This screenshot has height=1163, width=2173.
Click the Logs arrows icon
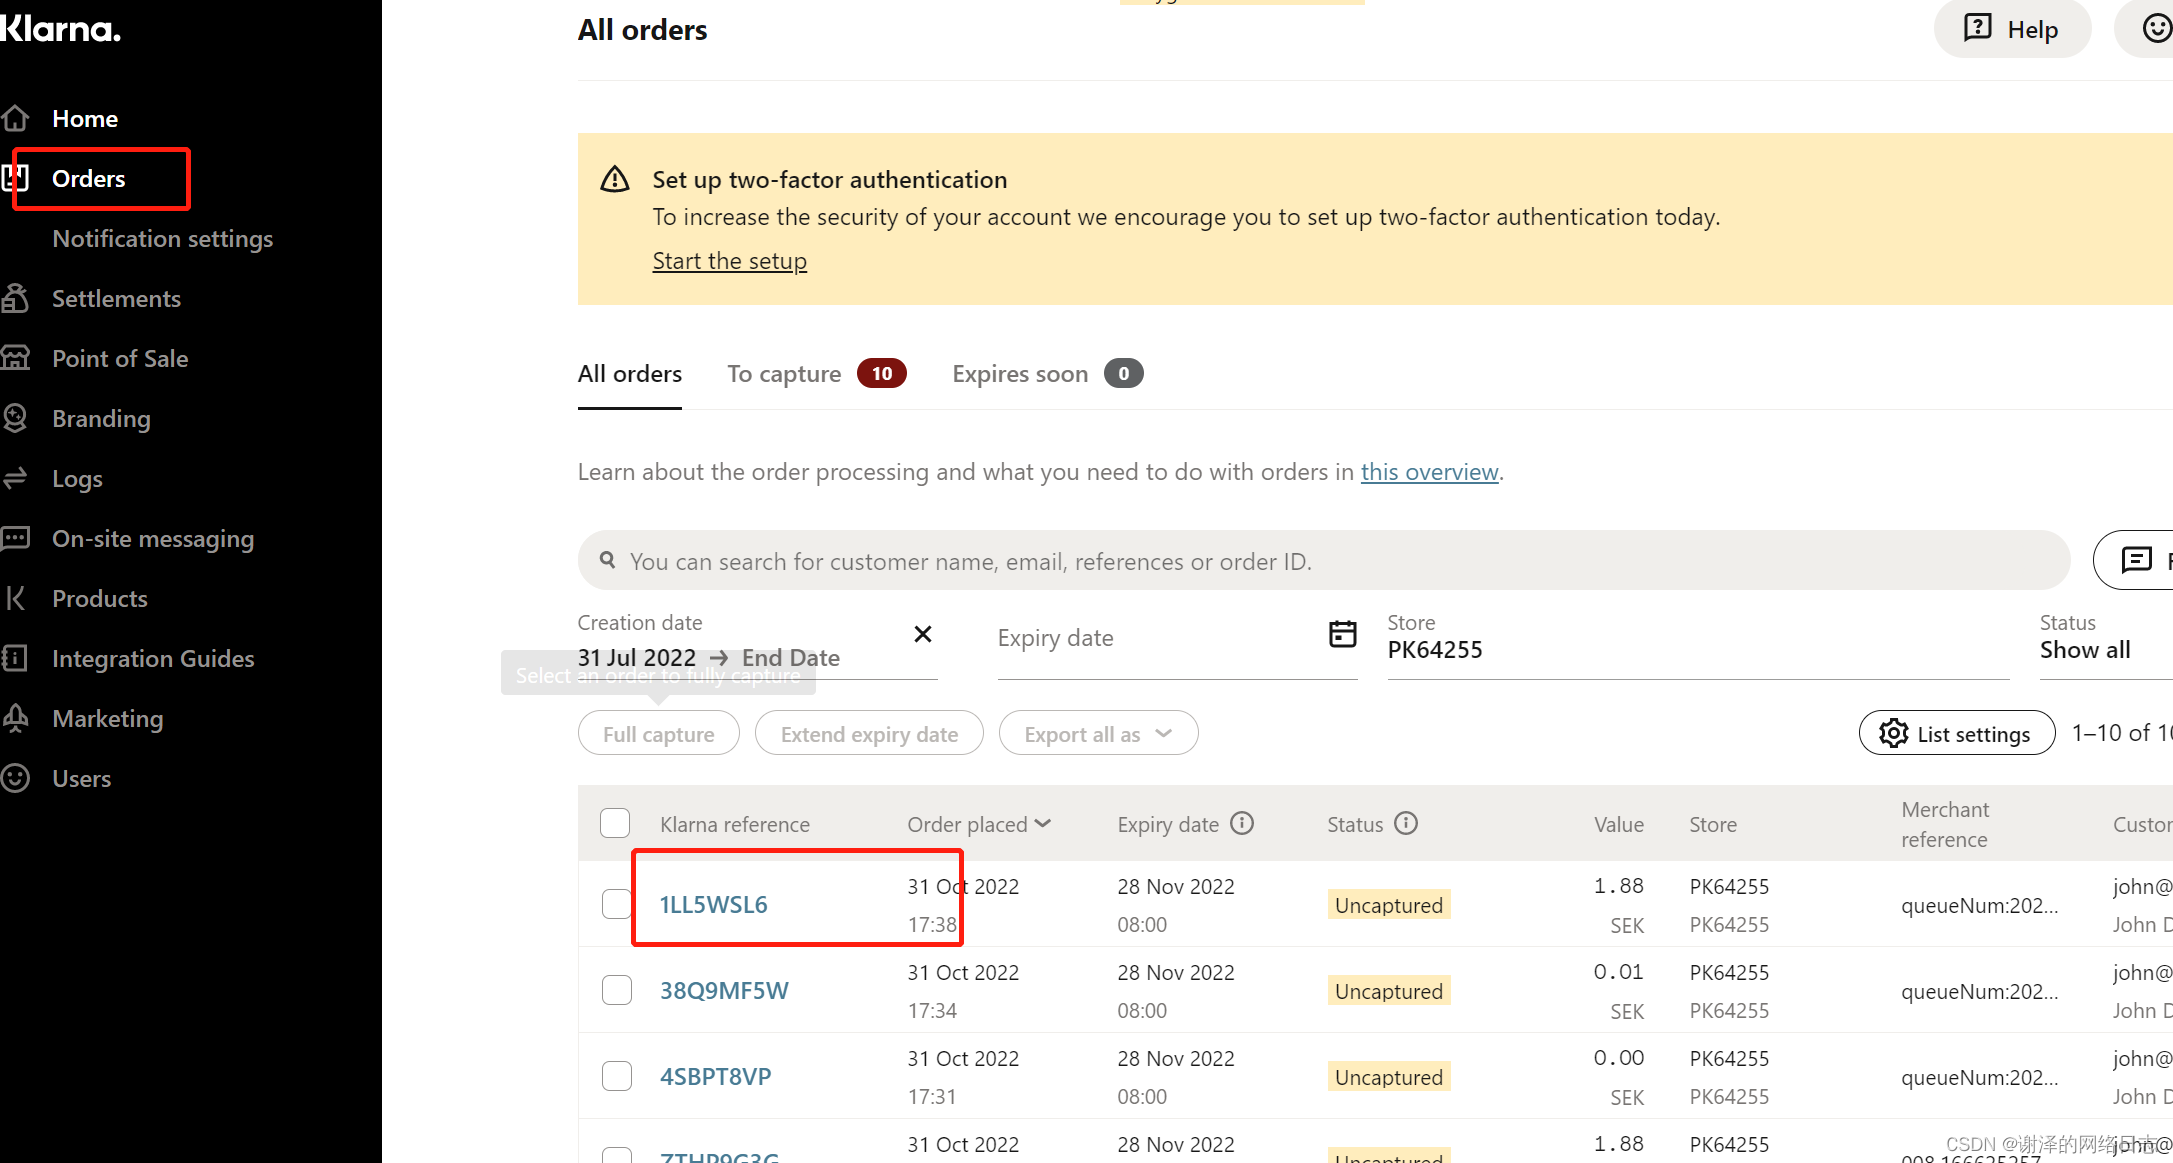tap(14, 478)
